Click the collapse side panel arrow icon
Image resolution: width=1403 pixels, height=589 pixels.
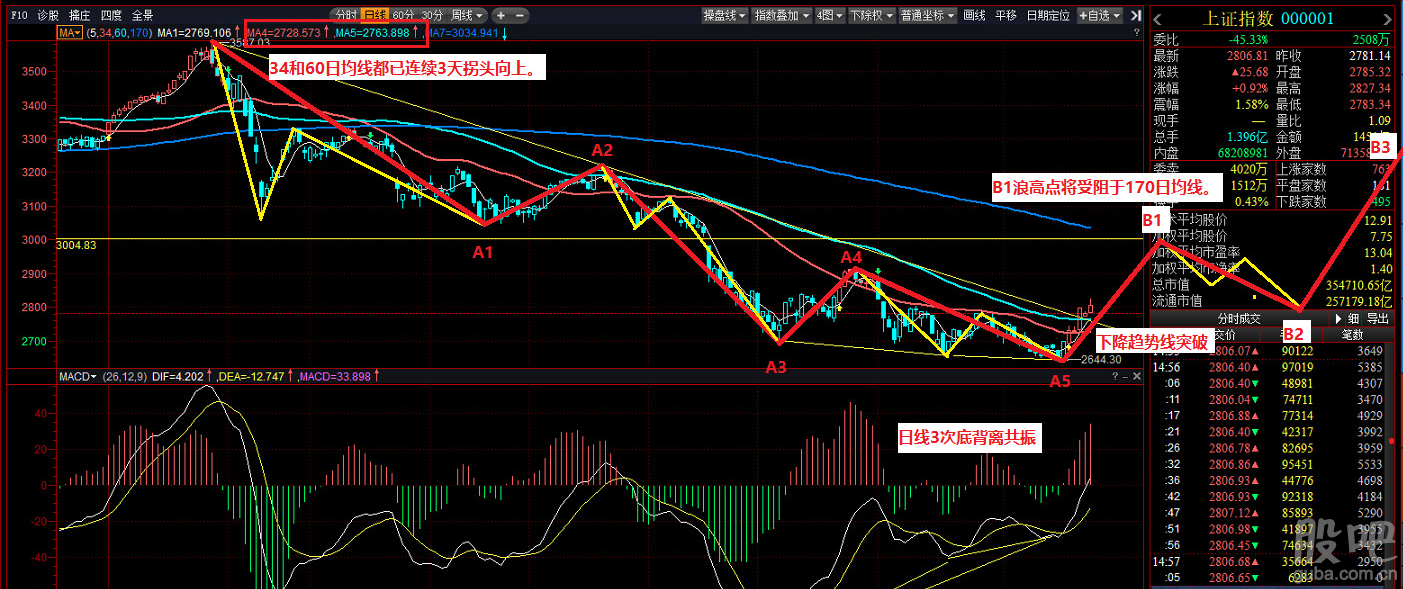[1135, 15]
